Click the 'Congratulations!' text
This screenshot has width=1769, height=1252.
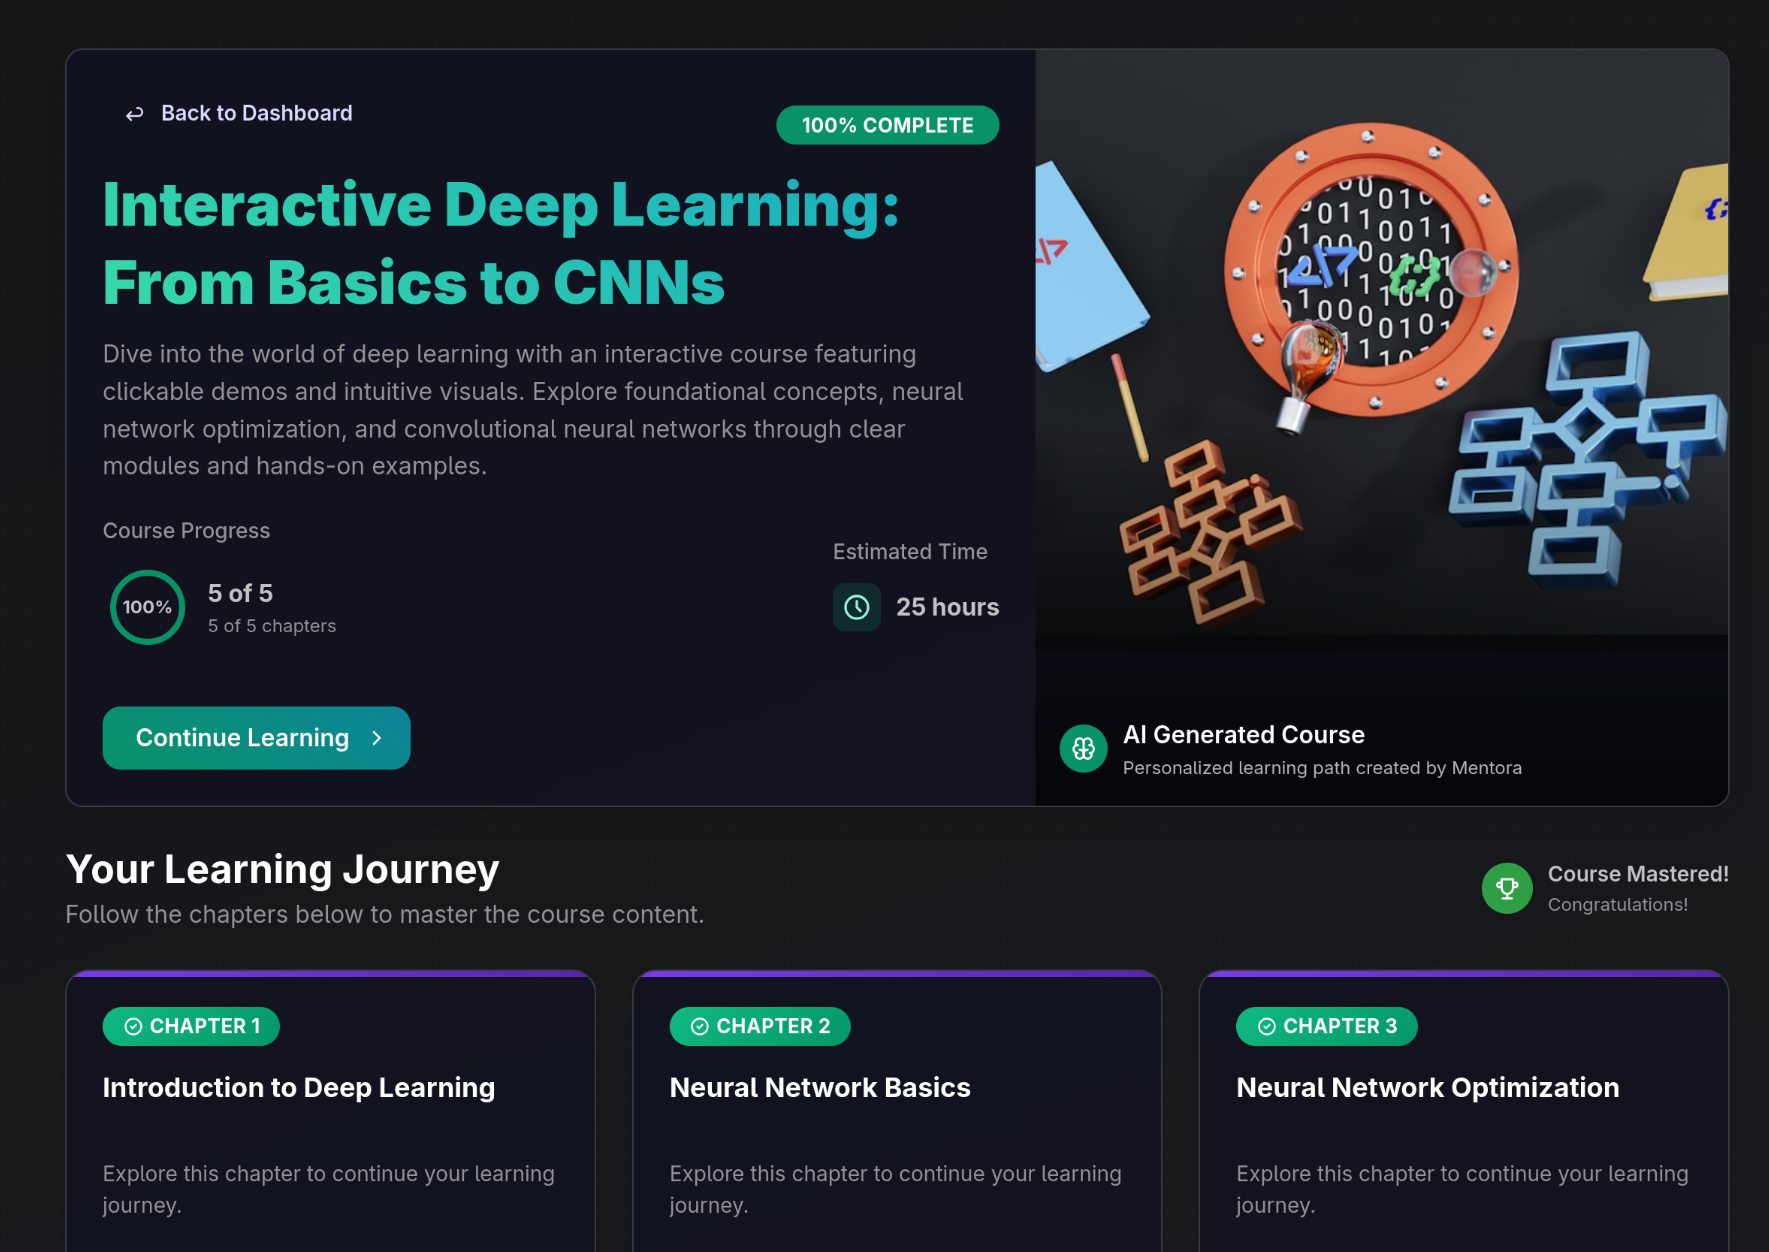(x=1618, y=905)
